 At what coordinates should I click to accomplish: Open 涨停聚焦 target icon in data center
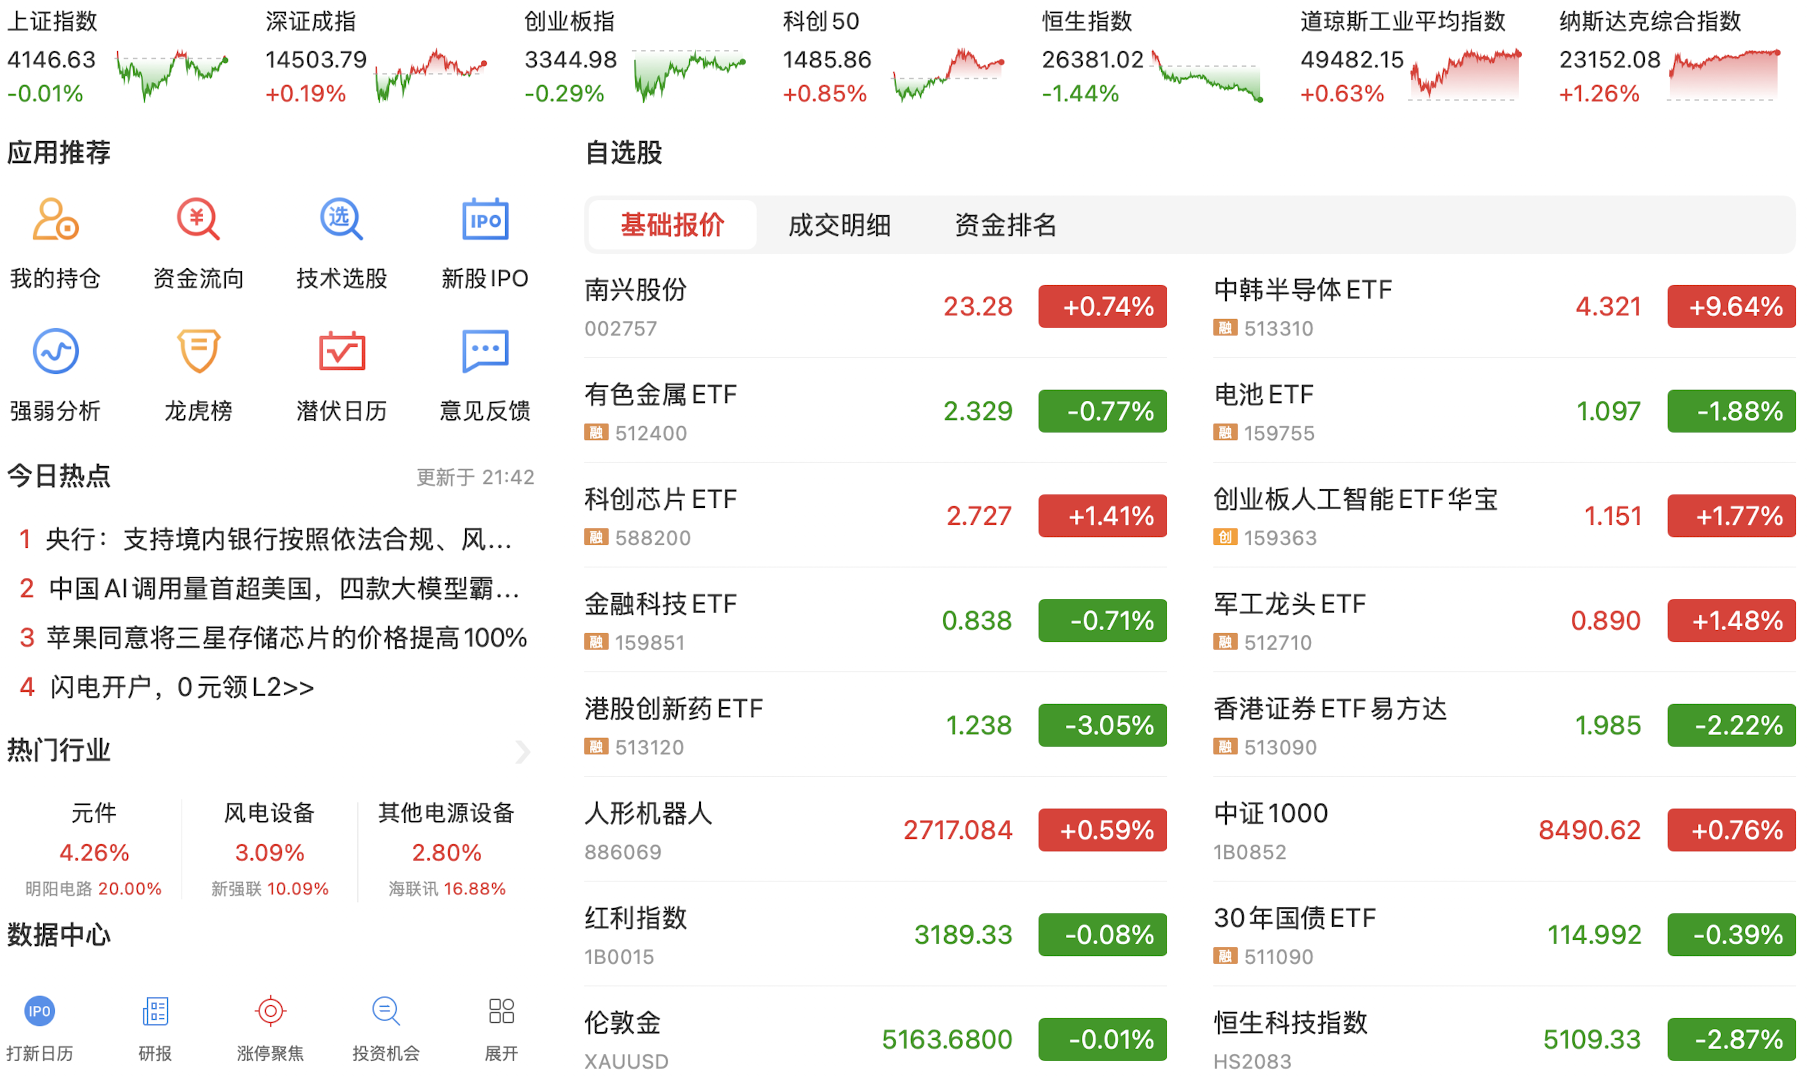click(270, 1012)
